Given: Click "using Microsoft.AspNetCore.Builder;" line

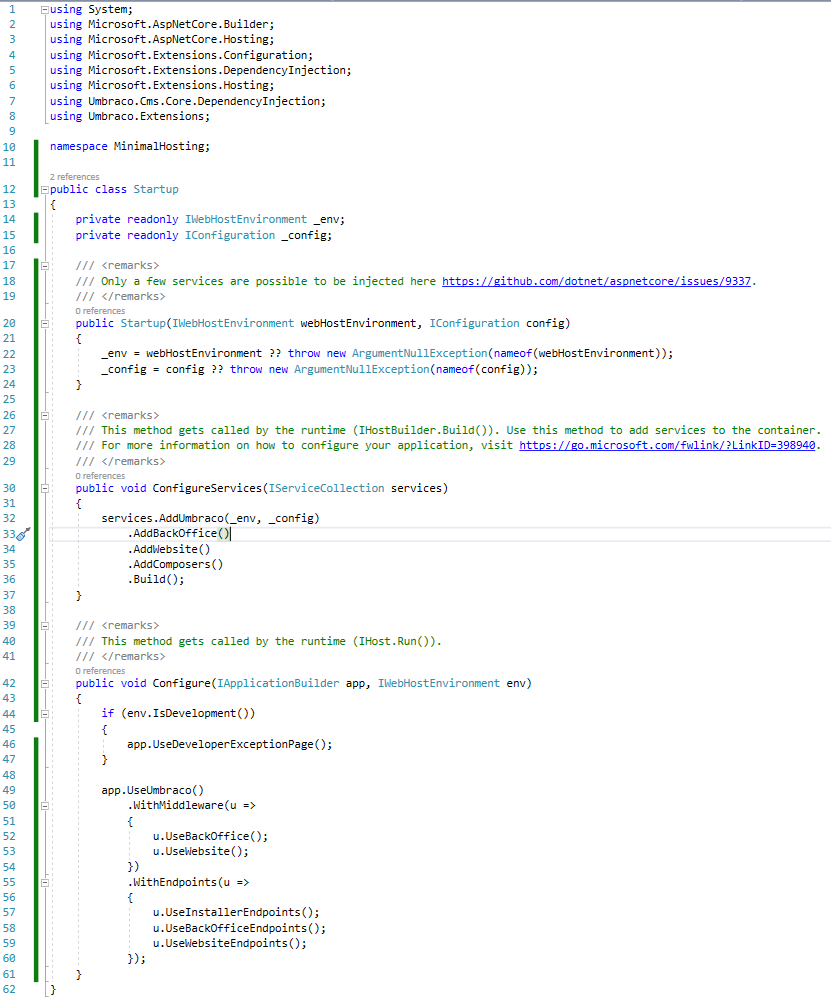Looking at the screenshot, I should pos(162,24).
